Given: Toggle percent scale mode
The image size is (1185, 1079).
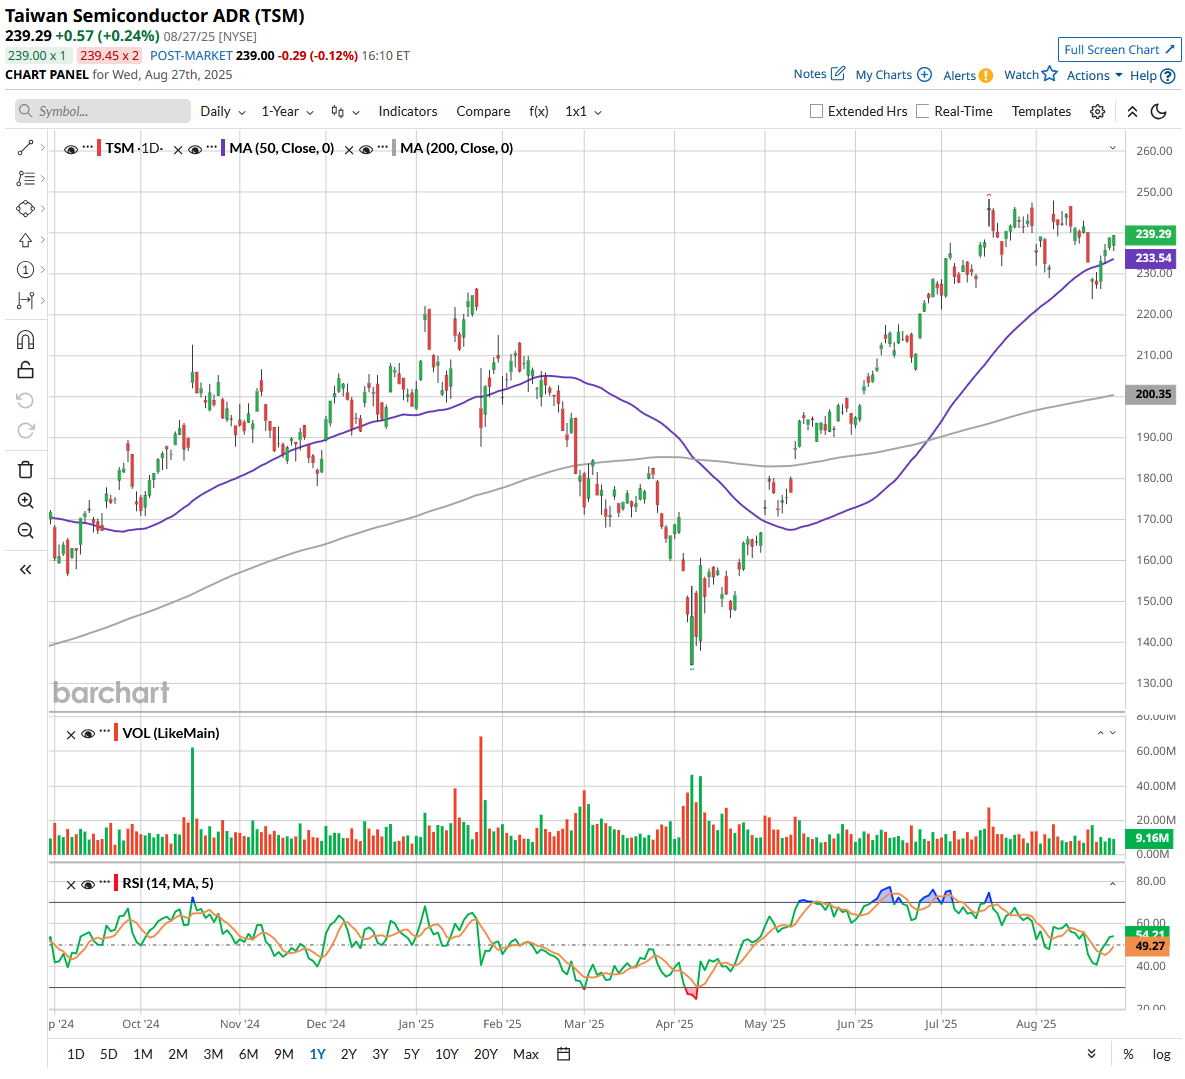Looking at the screenshot, I should coord(1128,1054).
